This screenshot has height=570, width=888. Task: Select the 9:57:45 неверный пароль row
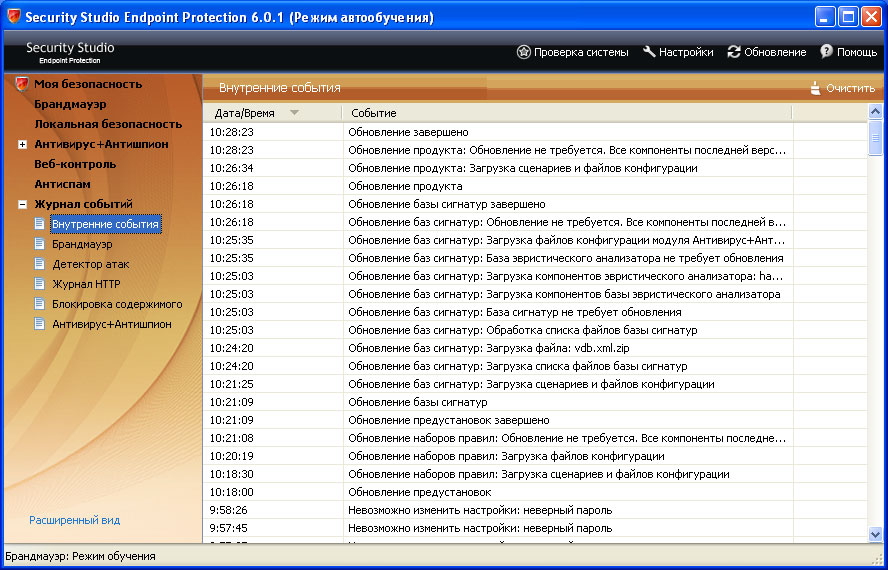535,528
